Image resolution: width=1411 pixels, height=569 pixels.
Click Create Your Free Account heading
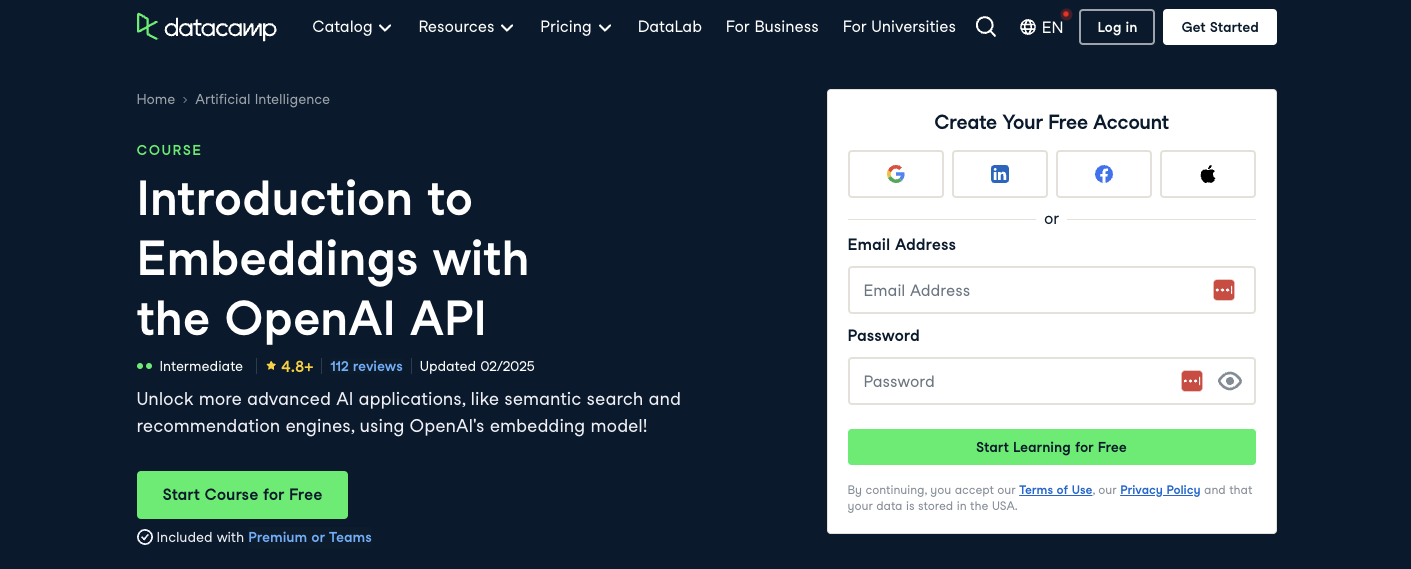(1051, 122)
